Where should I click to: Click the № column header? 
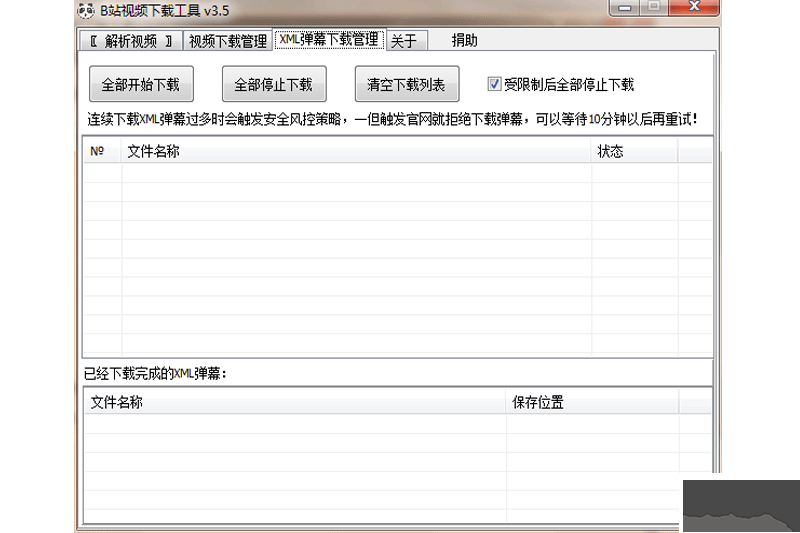tap(103, 151)
